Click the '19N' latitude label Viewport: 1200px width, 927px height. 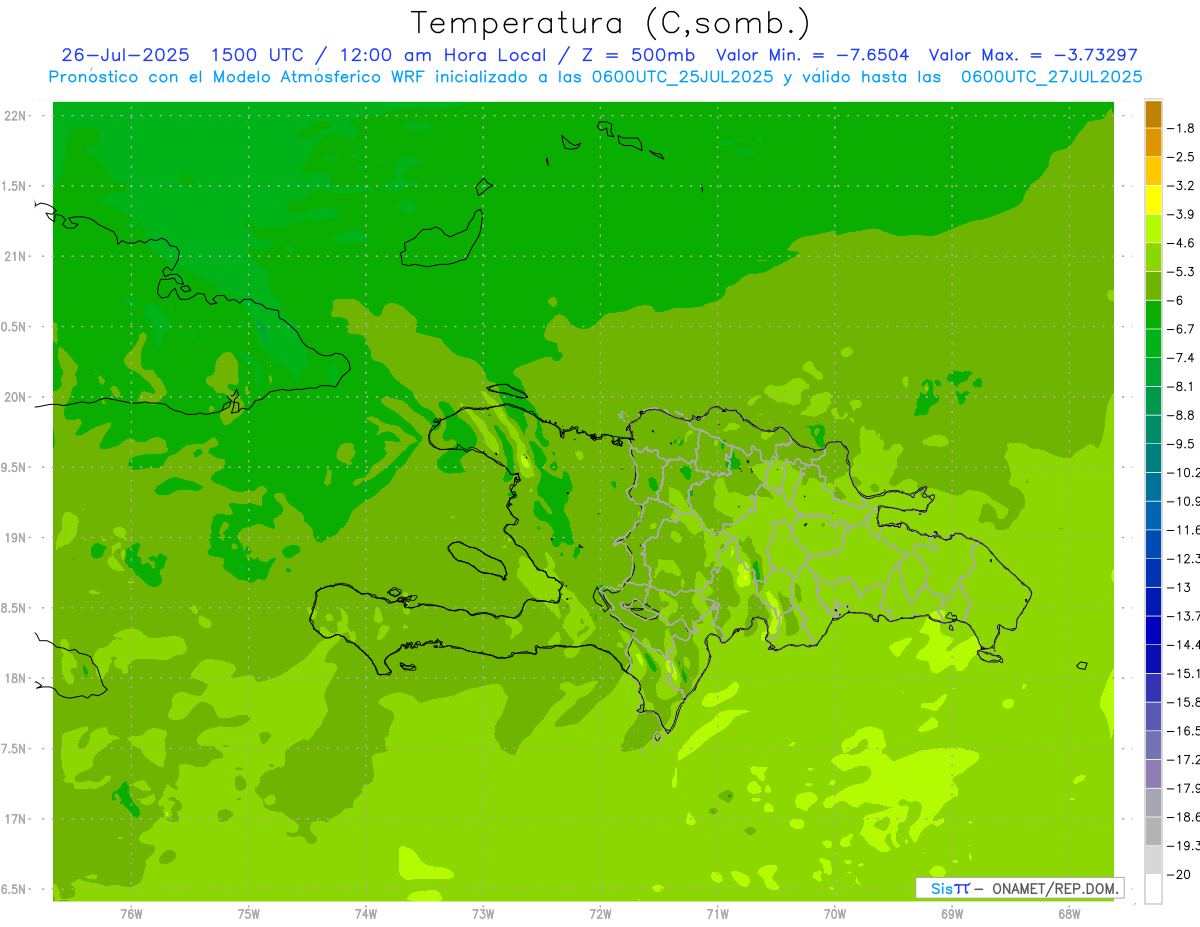point(15,538)
